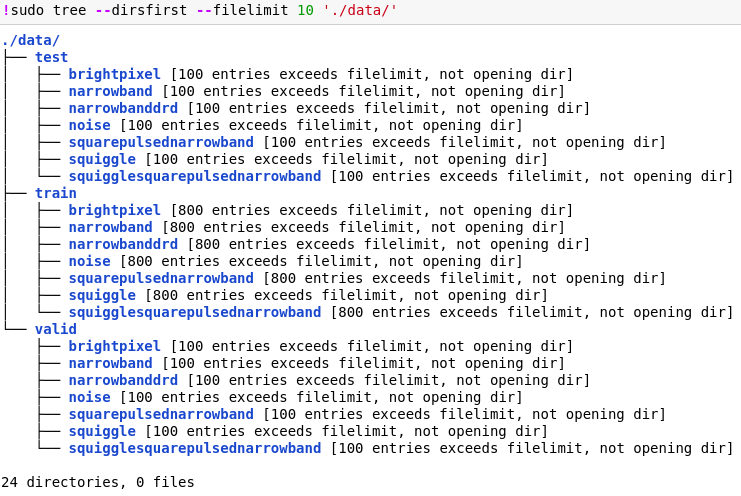The width and height of the screenshot is (741, 496).
Task: Click brightpixel folder under valid
Action: click(x=114, y=346)
